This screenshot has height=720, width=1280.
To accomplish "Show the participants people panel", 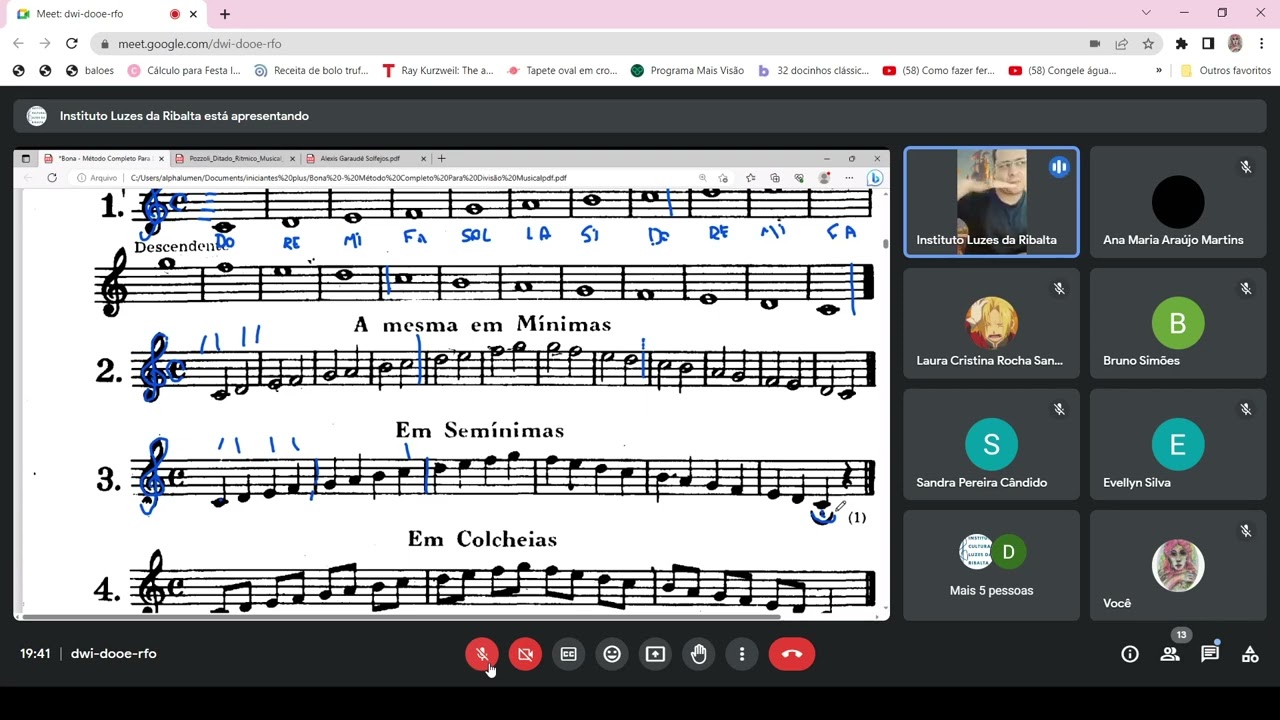I will click(x=1170, y=654).
